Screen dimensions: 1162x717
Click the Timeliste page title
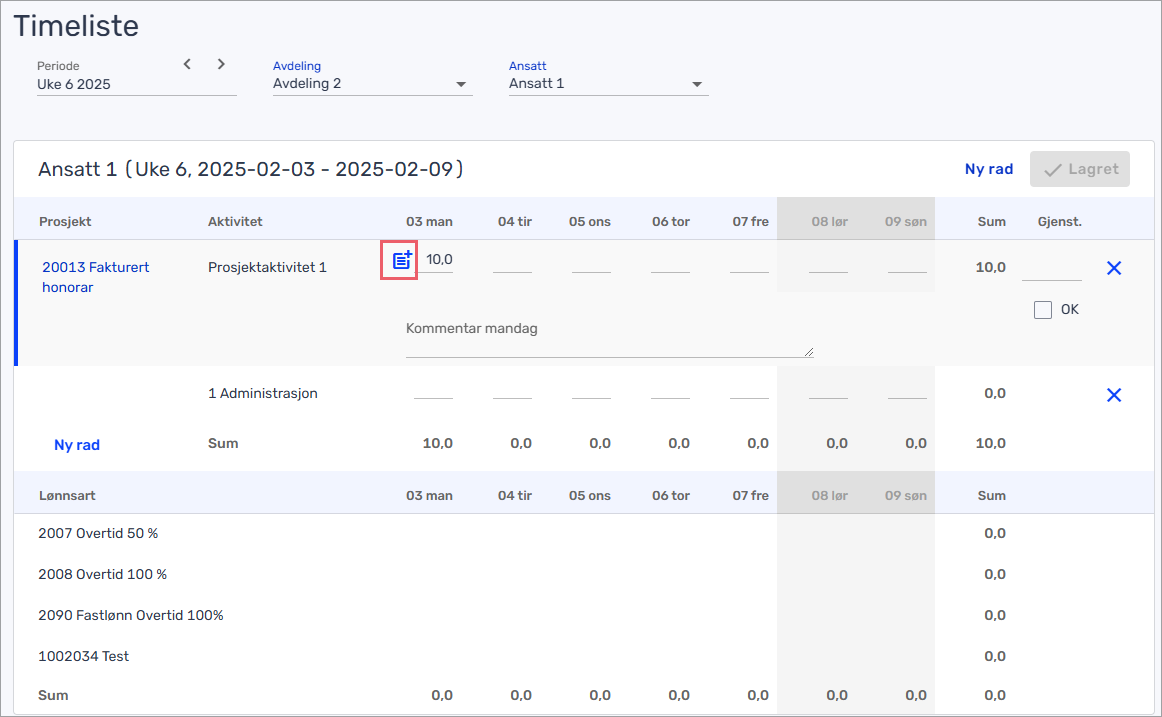76,26
